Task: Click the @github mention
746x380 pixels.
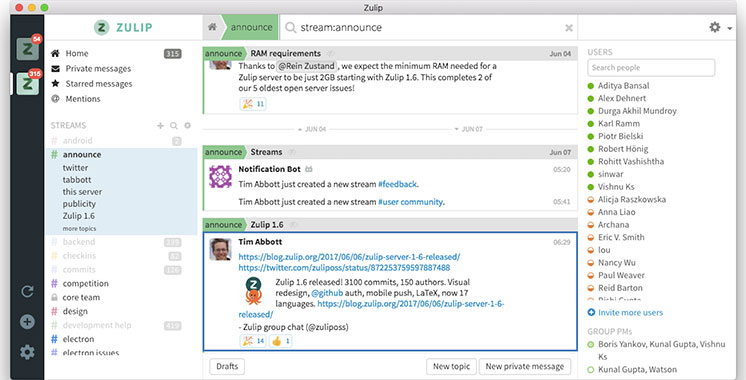Action: coord(327,292)
